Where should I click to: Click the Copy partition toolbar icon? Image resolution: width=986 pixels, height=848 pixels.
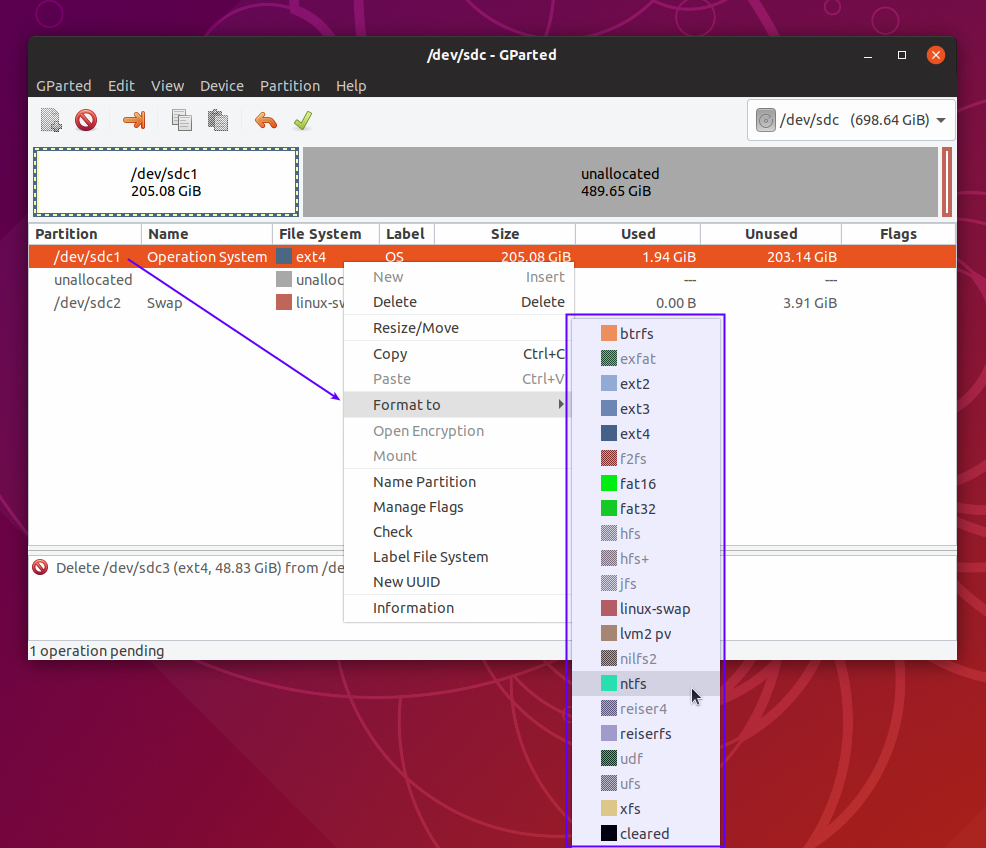pos(181,121)
